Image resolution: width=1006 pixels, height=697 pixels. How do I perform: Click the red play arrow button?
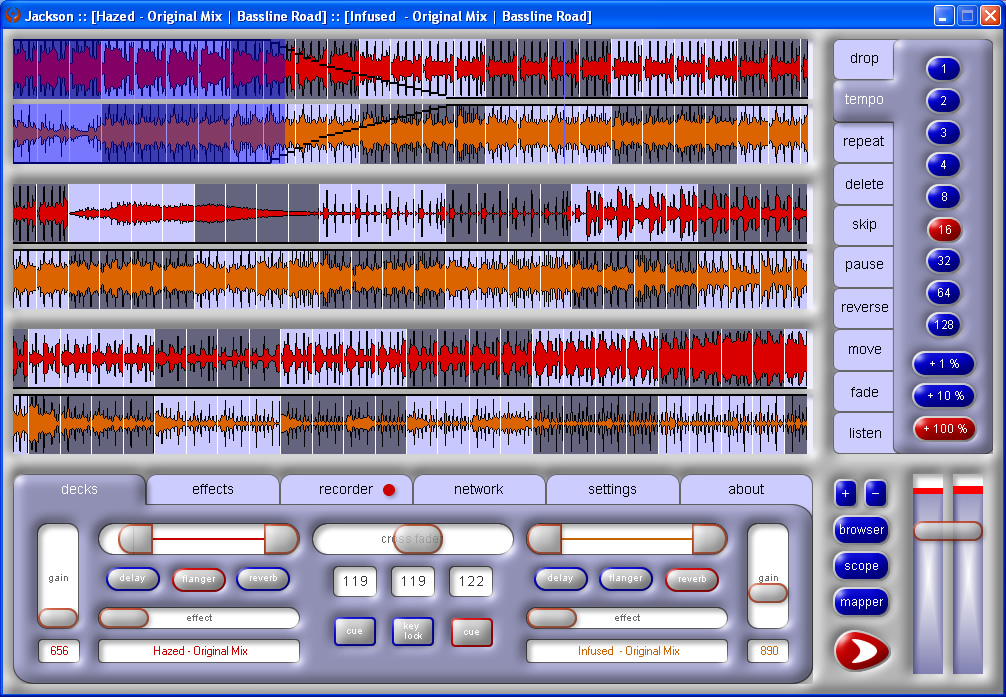click(861, 651)
